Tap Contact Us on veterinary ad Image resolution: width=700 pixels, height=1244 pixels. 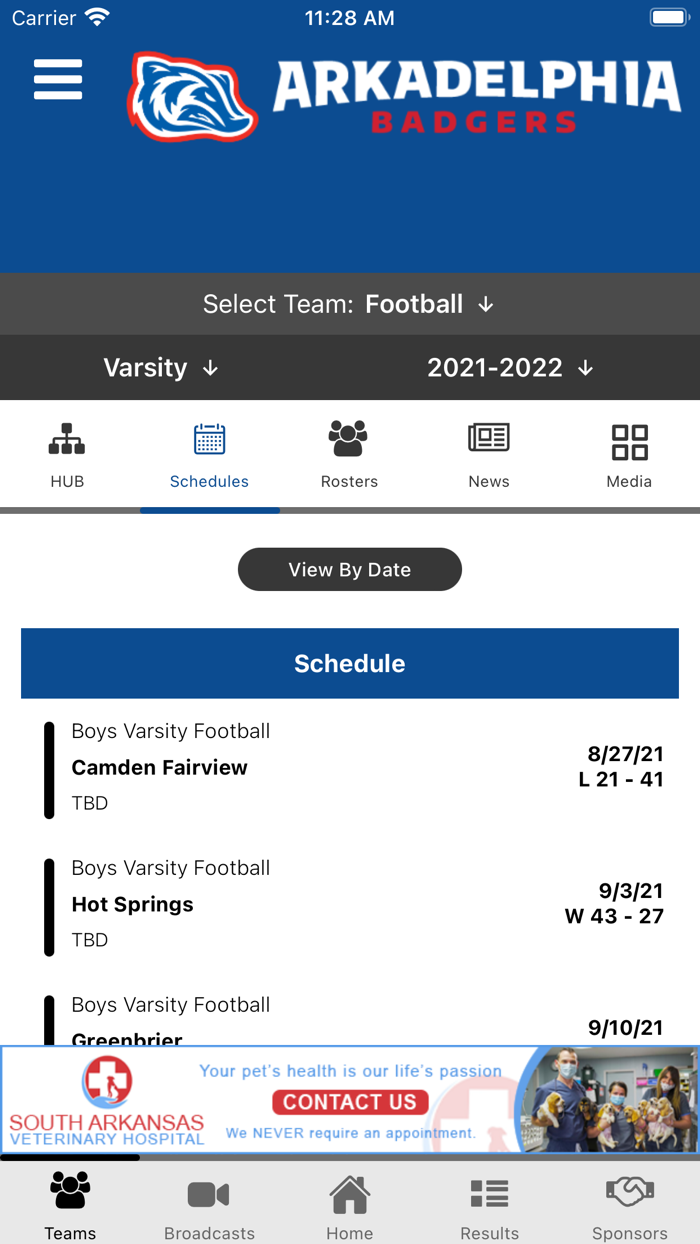click(350, 1102)
